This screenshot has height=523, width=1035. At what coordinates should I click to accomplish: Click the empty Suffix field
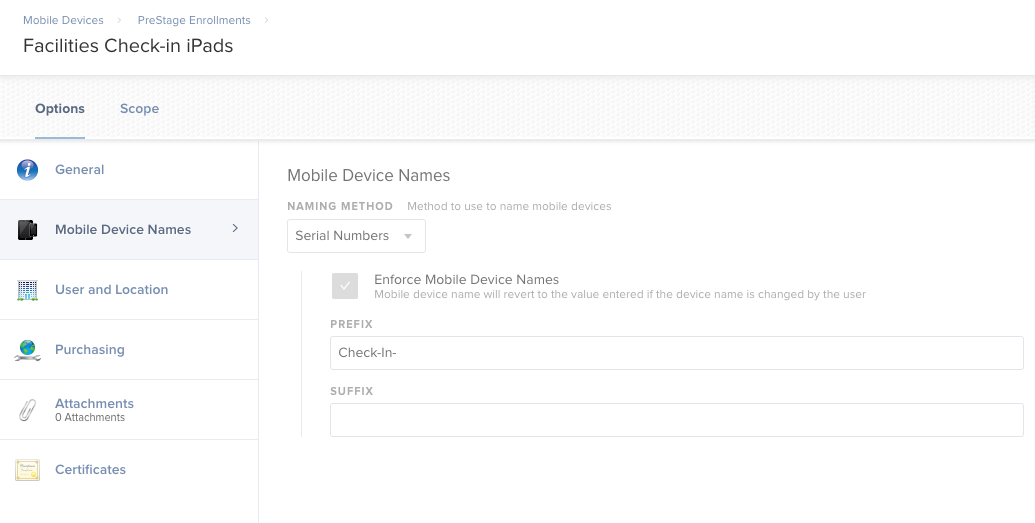[x=677, y=420]
